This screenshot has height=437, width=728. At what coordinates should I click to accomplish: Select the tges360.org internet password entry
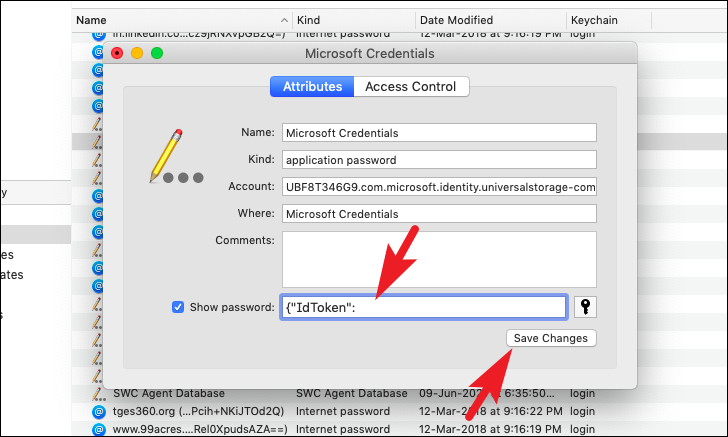(399, 411)
